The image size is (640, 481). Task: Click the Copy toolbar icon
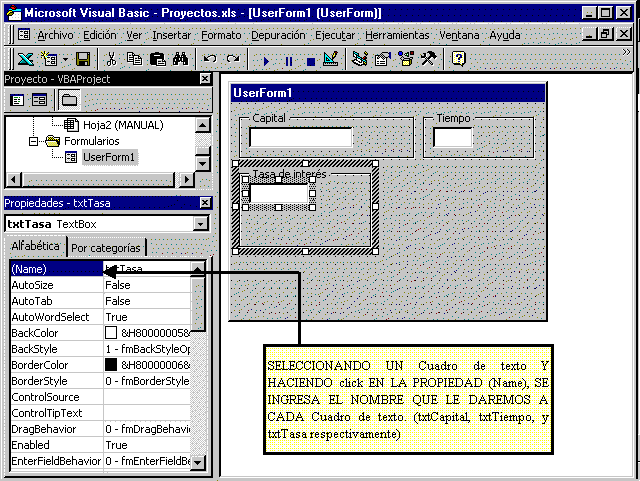coord(134,60)
